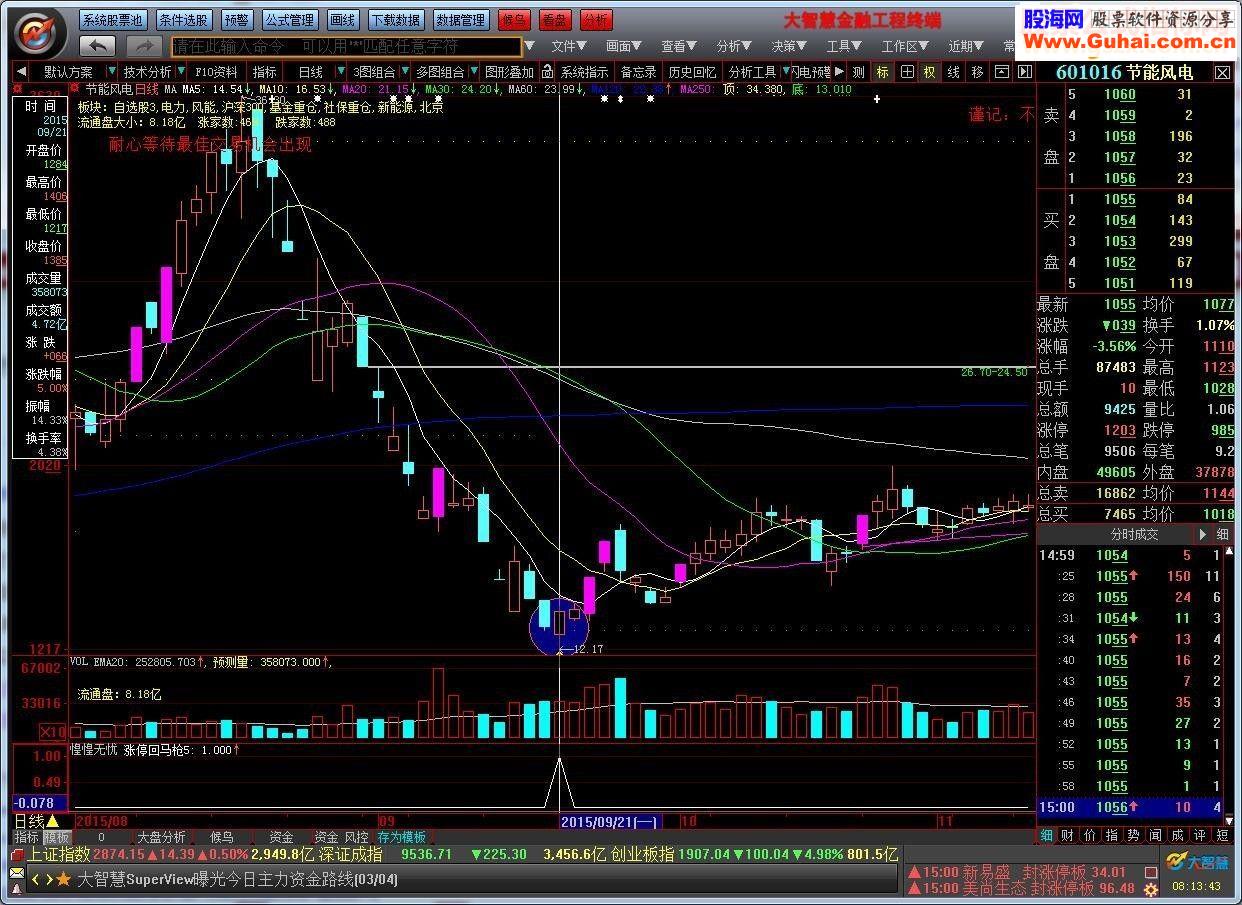Open the 画面 menu dropdown
This screenshot has height=905, width=1242.
(x=623, y=46)
